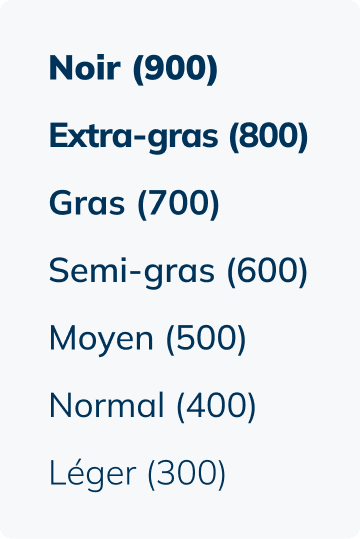Click the word Extra-gras
The image size is (360, 539).
click(134, 136)
